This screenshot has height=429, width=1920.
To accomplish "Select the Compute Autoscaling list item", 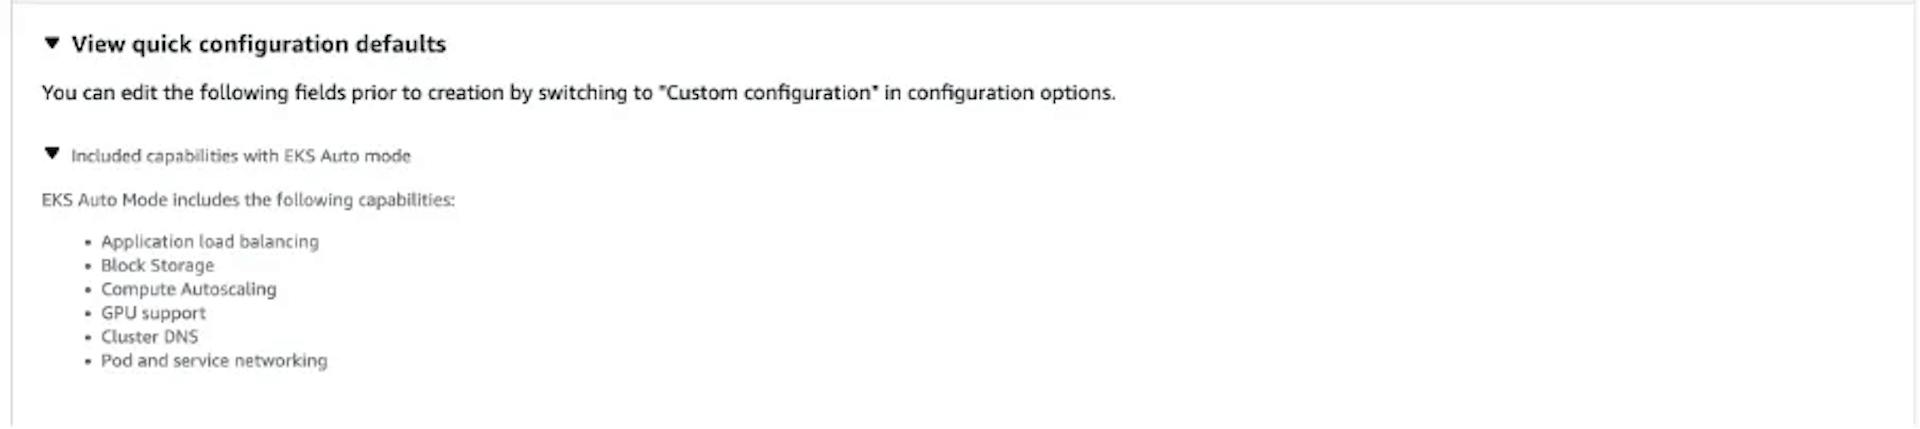I will pyautogui.click(x=188, y=289).
